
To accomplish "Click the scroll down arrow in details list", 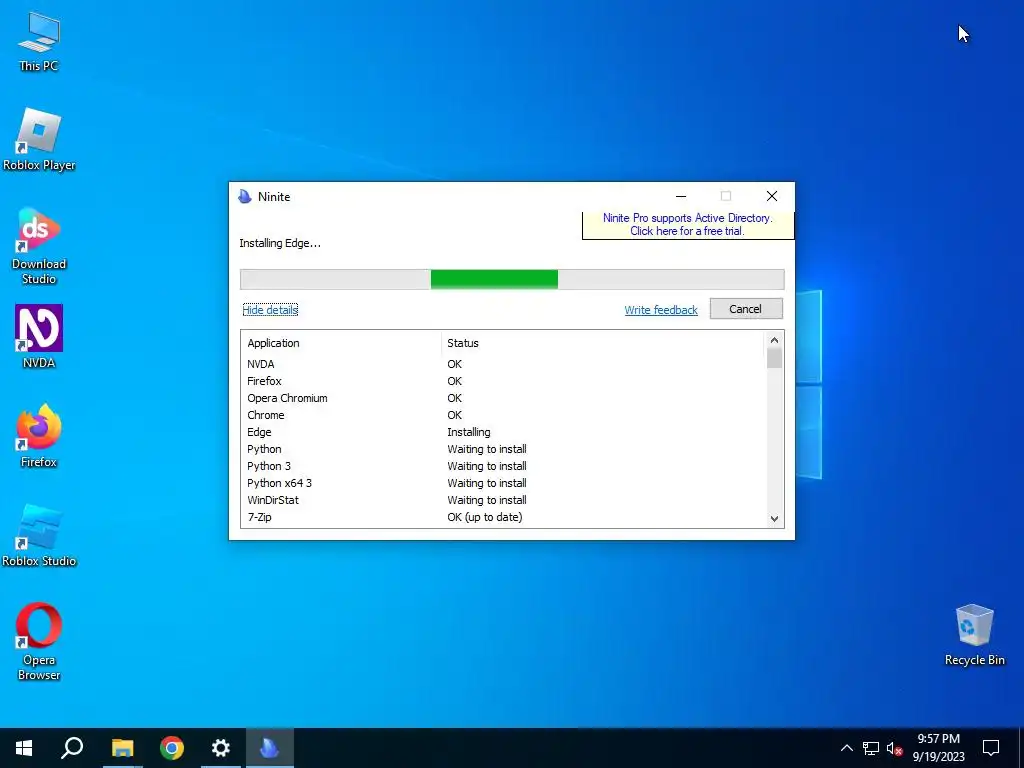I will pos(774,519).
